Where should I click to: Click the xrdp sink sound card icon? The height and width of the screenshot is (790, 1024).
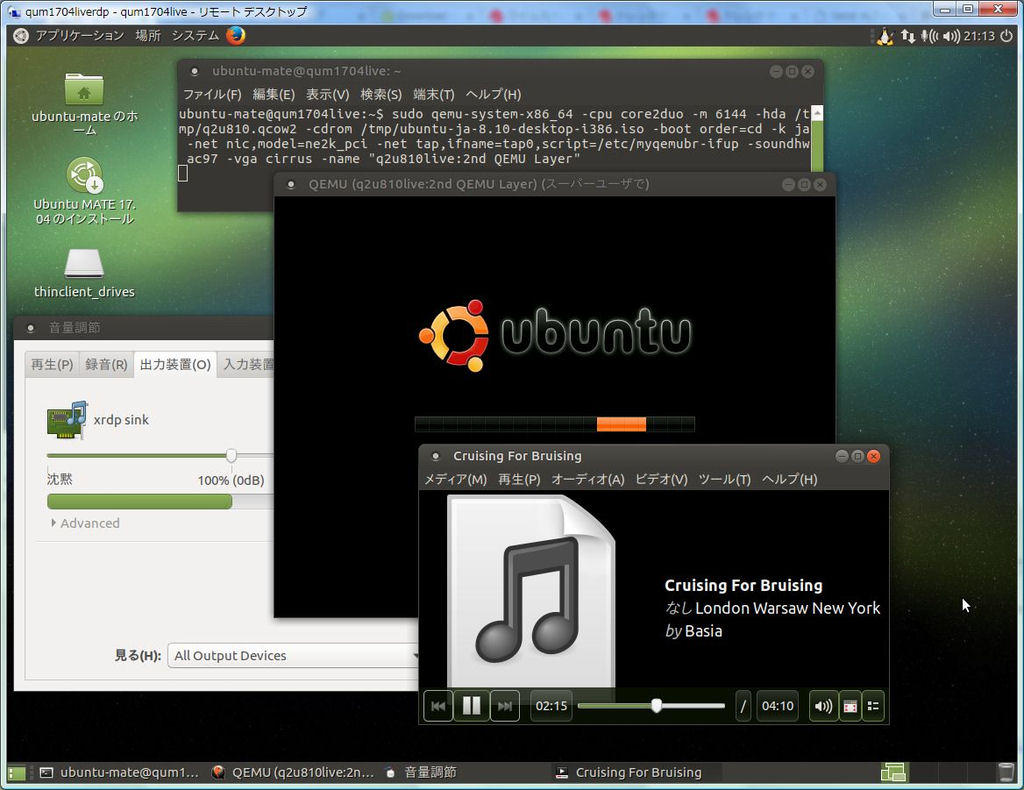[x=67, y=420]
